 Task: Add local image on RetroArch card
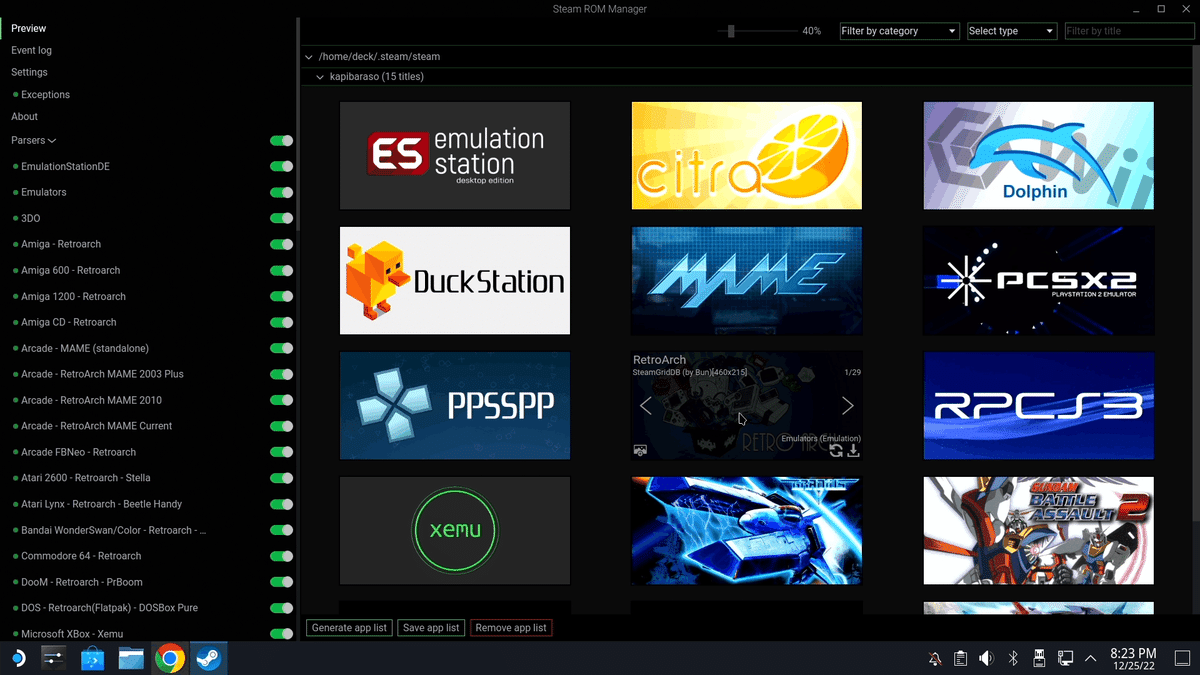point(640,451)
